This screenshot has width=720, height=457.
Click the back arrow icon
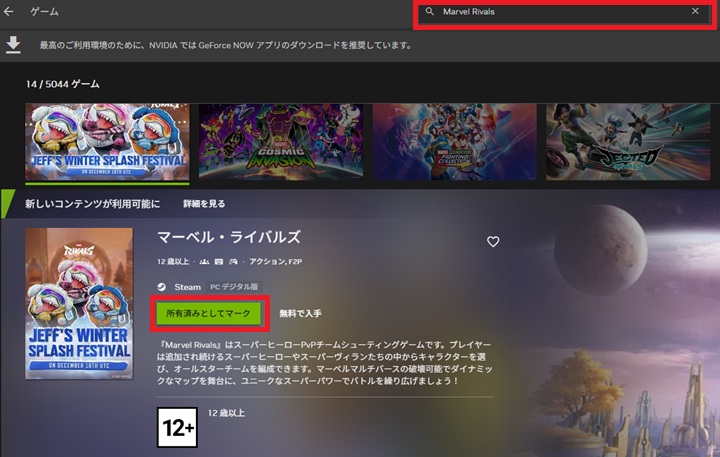[9, 12]
